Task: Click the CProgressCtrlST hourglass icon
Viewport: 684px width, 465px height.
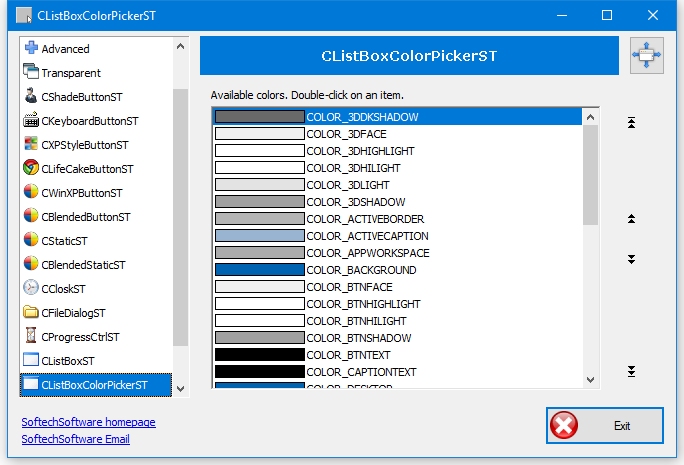Action: point(31,336)
